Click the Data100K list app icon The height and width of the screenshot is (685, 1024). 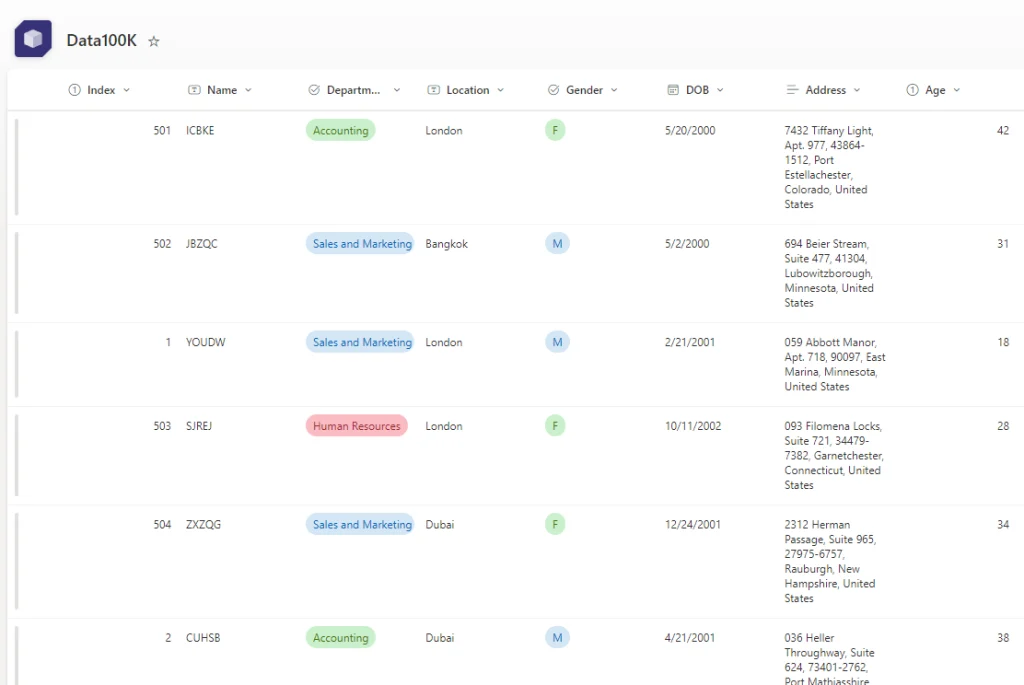pos(33,39)
